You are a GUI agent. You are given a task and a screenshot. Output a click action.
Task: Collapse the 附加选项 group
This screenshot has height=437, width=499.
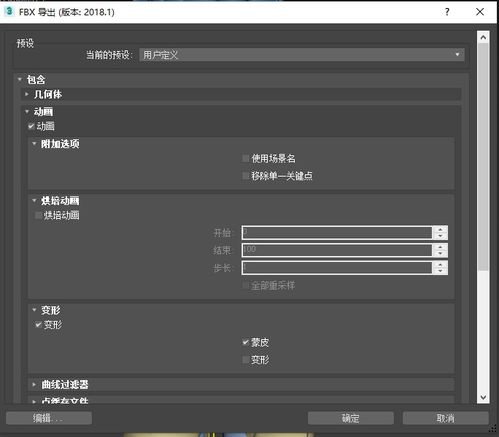coord(34,144)
